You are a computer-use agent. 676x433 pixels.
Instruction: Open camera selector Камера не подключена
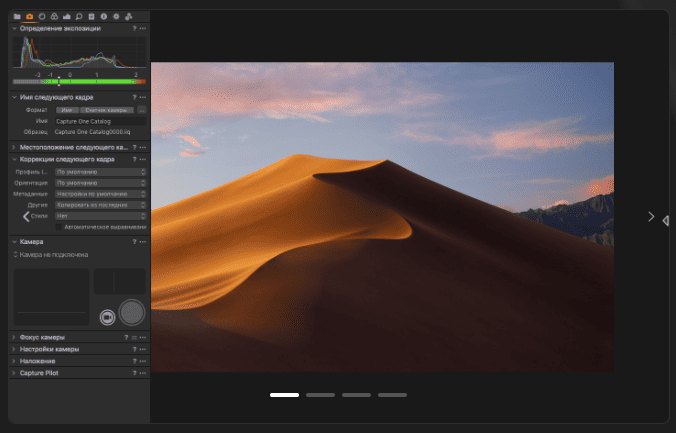click(x=50, y=255)
